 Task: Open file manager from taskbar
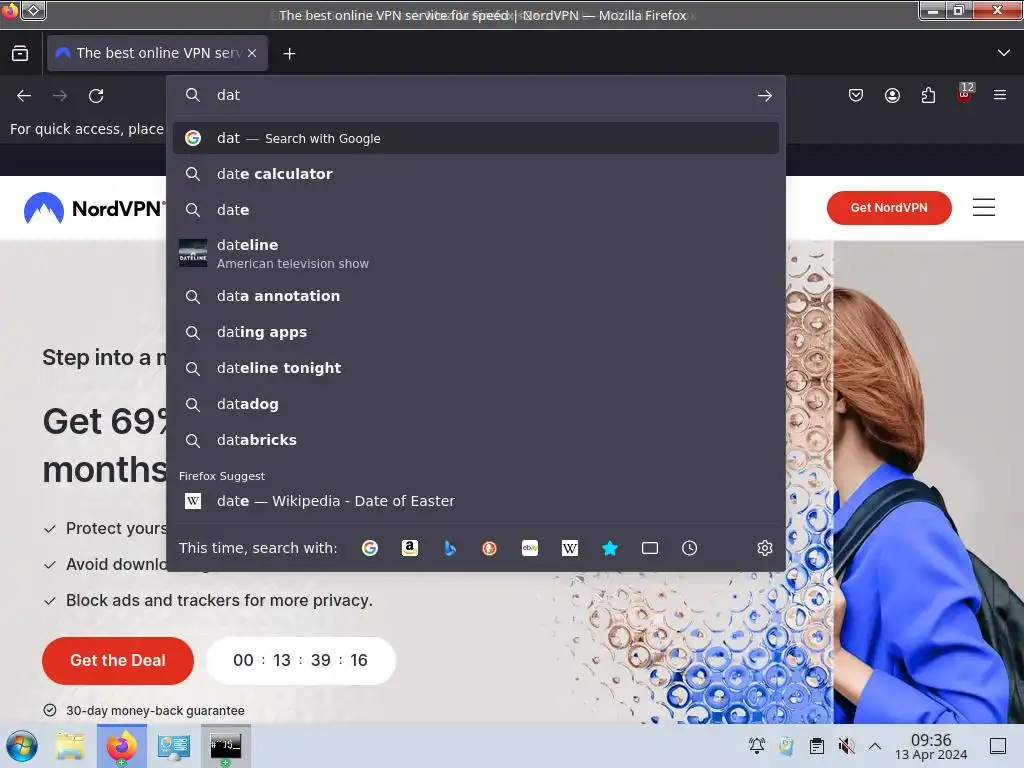70,746
